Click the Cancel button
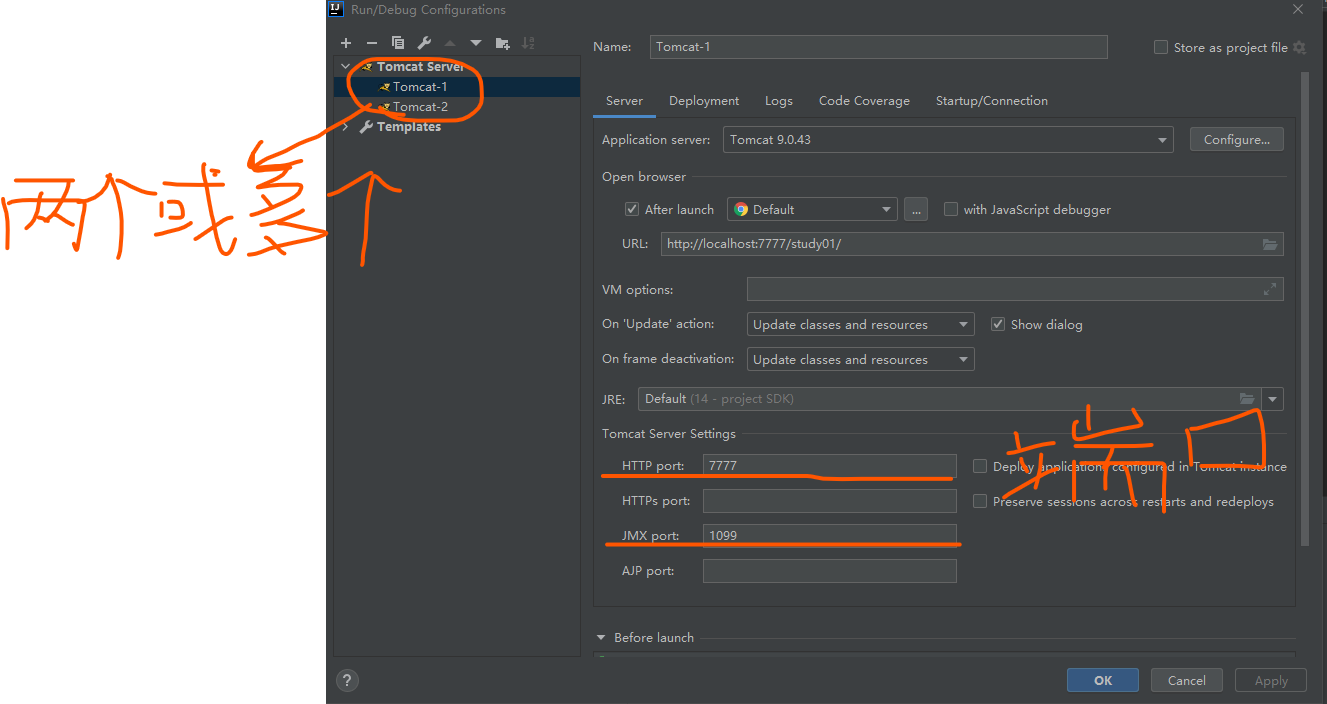Image resolution: width=1327 pixels, height=704 pixels. click(x=1187, y=680)
